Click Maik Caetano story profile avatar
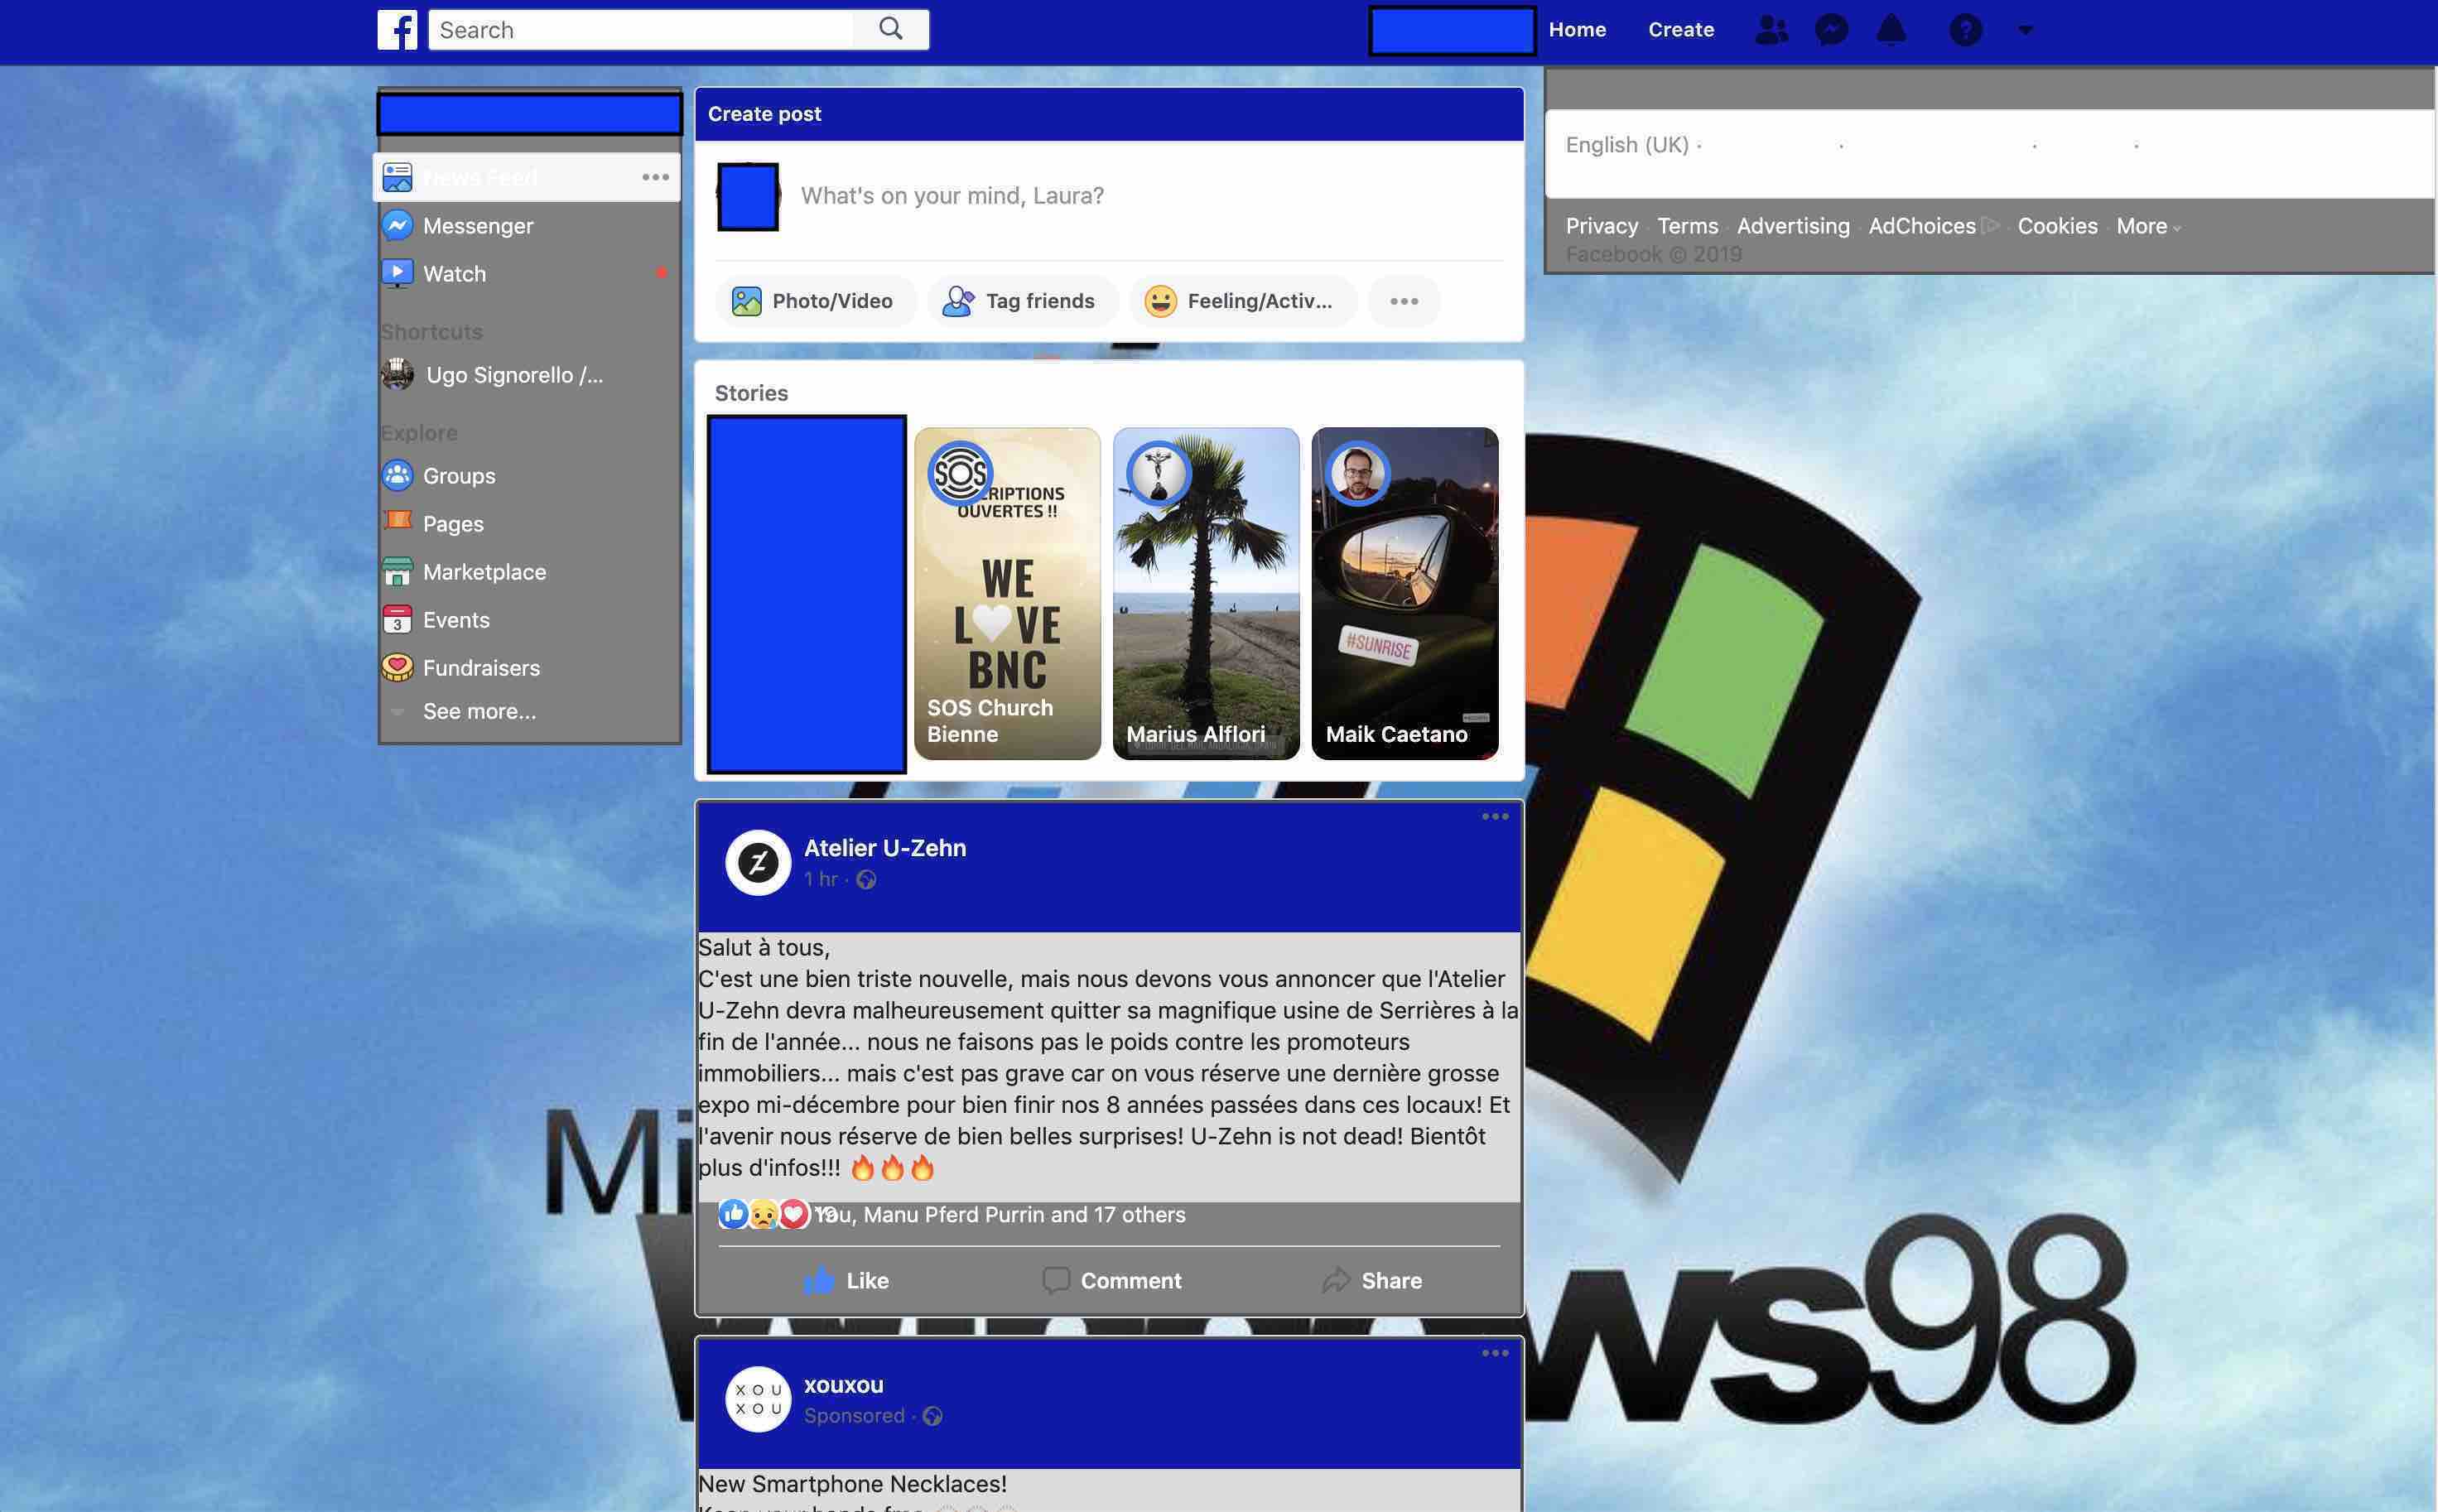The height and width of the screenshot is (1512, 2438). pos(1358,473)
